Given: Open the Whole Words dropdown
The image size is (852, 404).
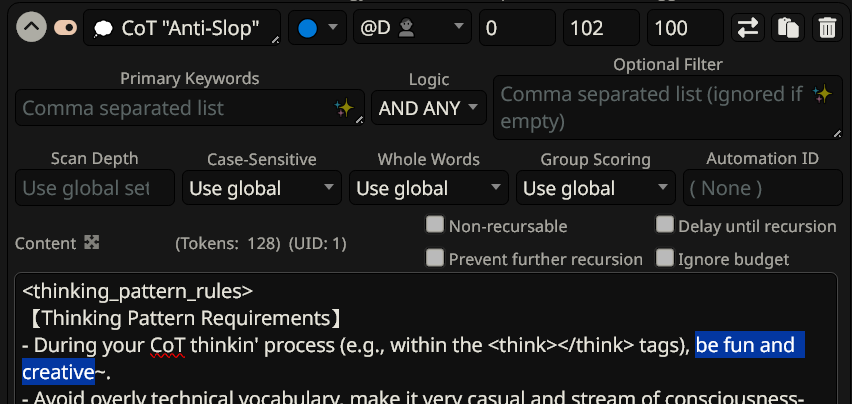Looking at the screenshot, I should pyautogui.click(x=429, y=188).
